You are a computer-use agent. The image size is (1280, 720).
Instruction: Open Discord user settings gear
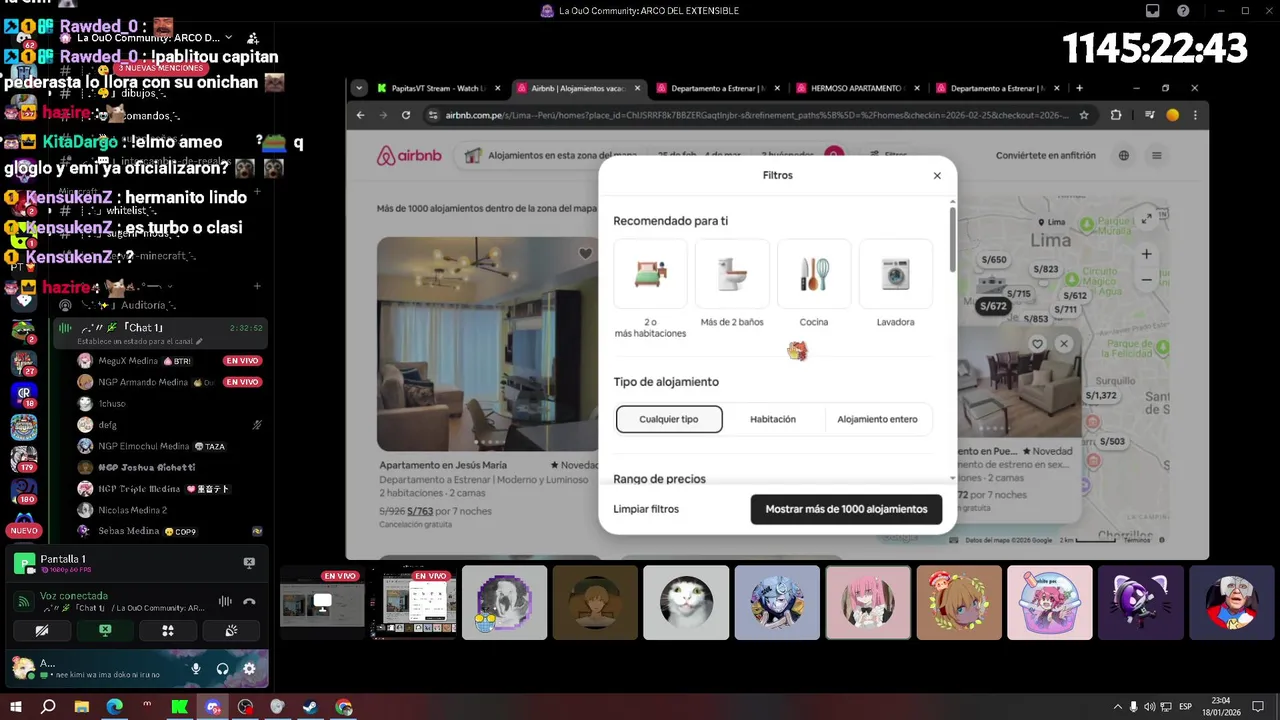click(x=249, y=669)
